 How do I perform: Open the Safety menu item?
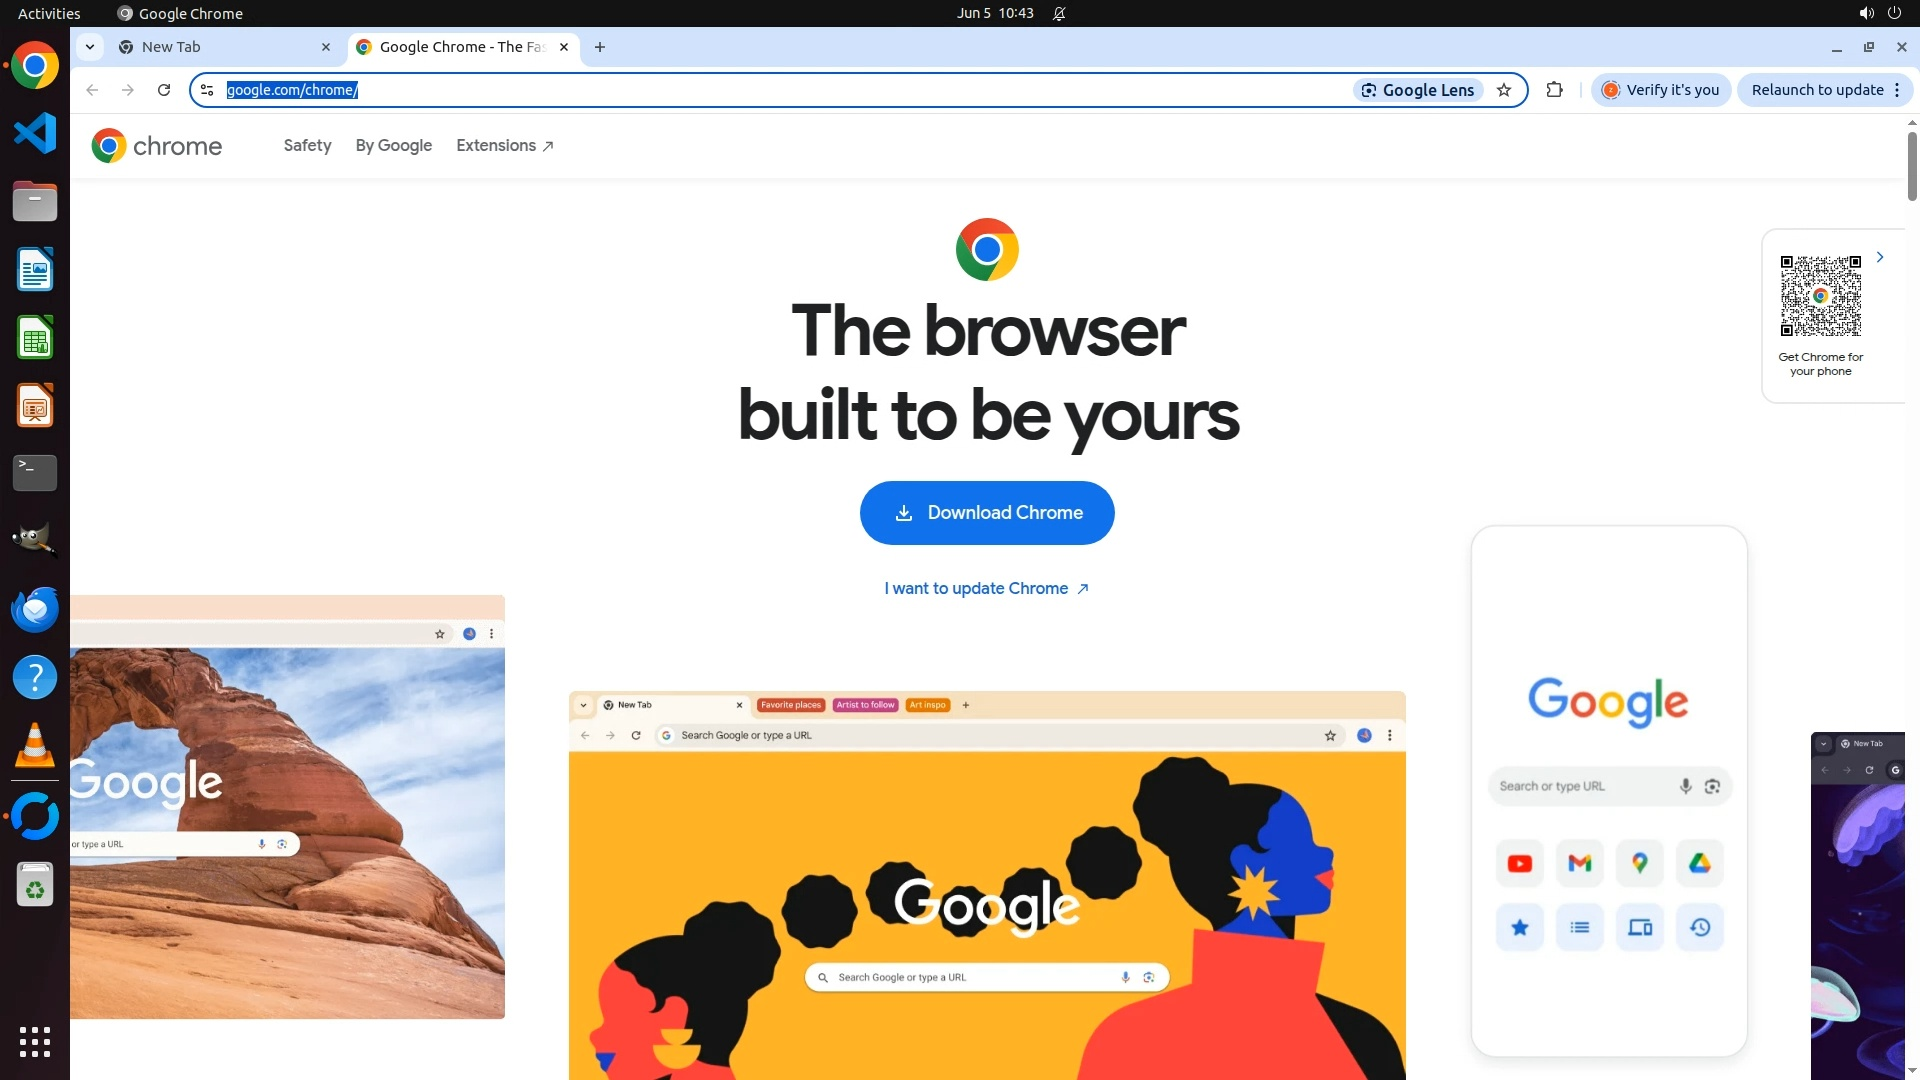pyautogui.click(x=307, y=146)
